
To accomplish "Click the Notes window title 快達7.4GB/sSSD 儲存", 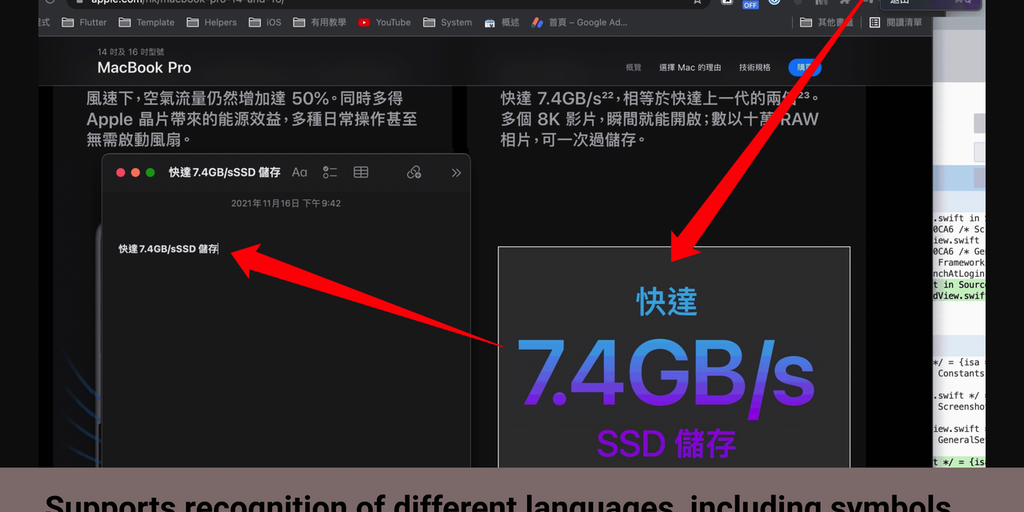I will click(225, 172).
